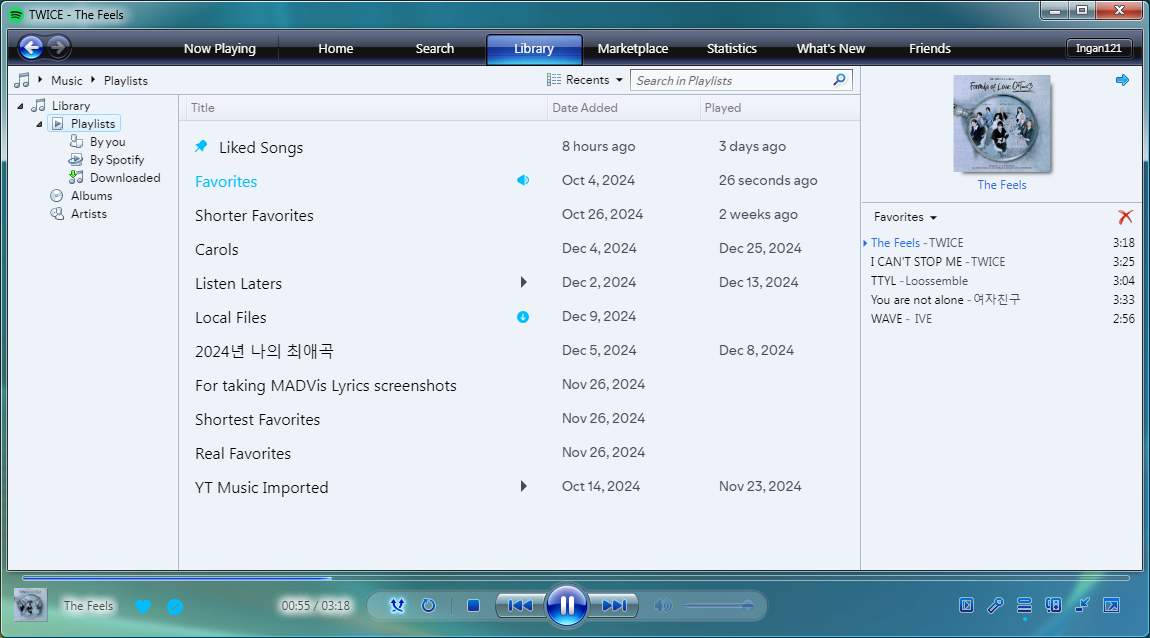Open Albums in the library tree

[91, 196]
